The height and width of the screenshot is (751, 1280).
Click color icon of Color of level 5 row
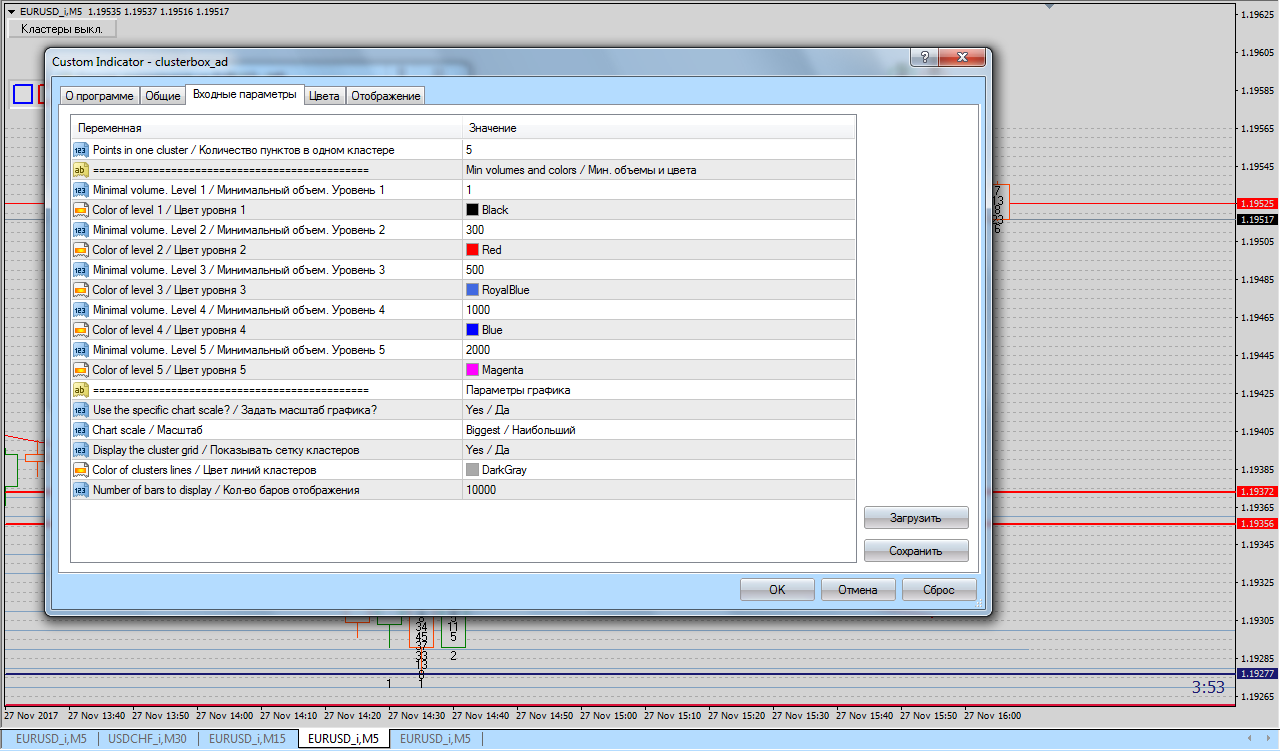[x=81, y=370]
